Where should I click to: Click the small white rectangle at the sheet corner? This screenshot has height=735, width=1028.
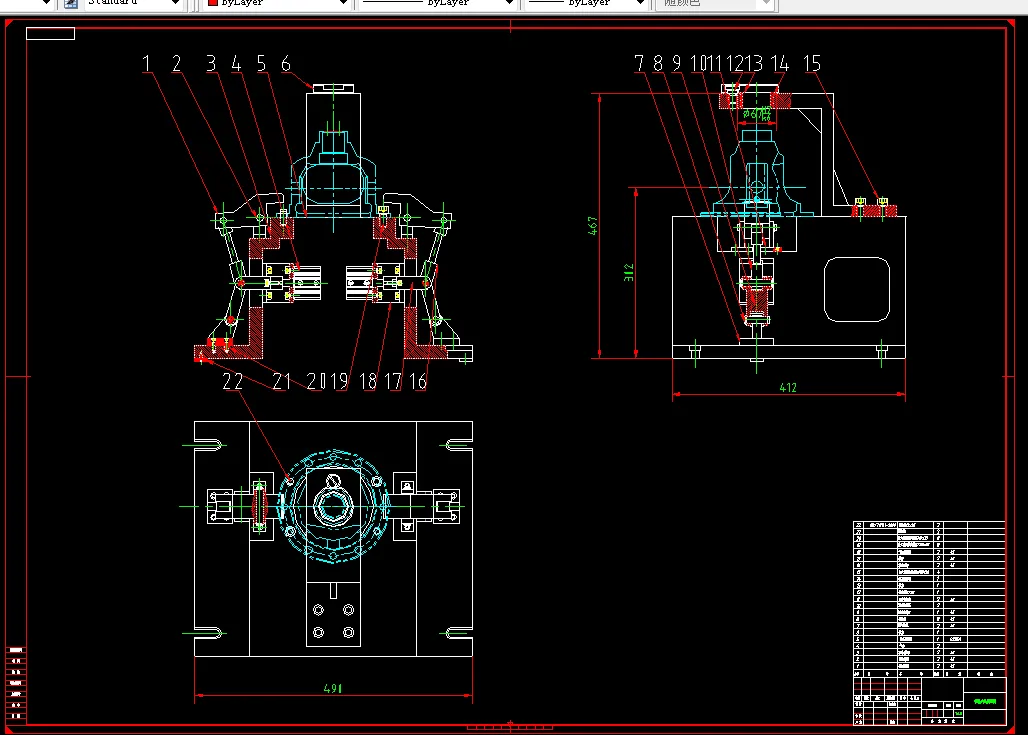tap(50, 33)
